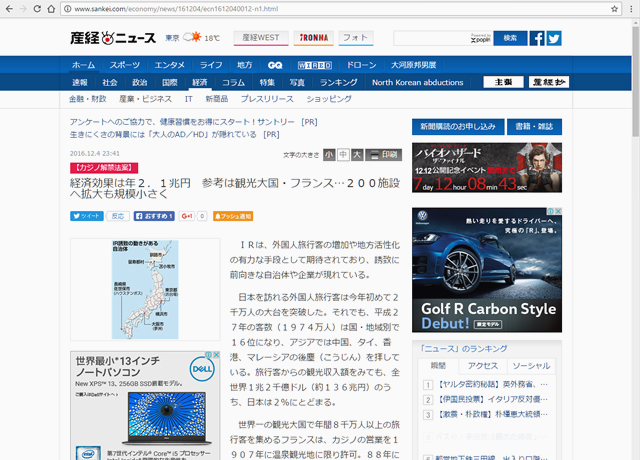Open Sankei's Facebook page icon

click(x=537, y=38)
